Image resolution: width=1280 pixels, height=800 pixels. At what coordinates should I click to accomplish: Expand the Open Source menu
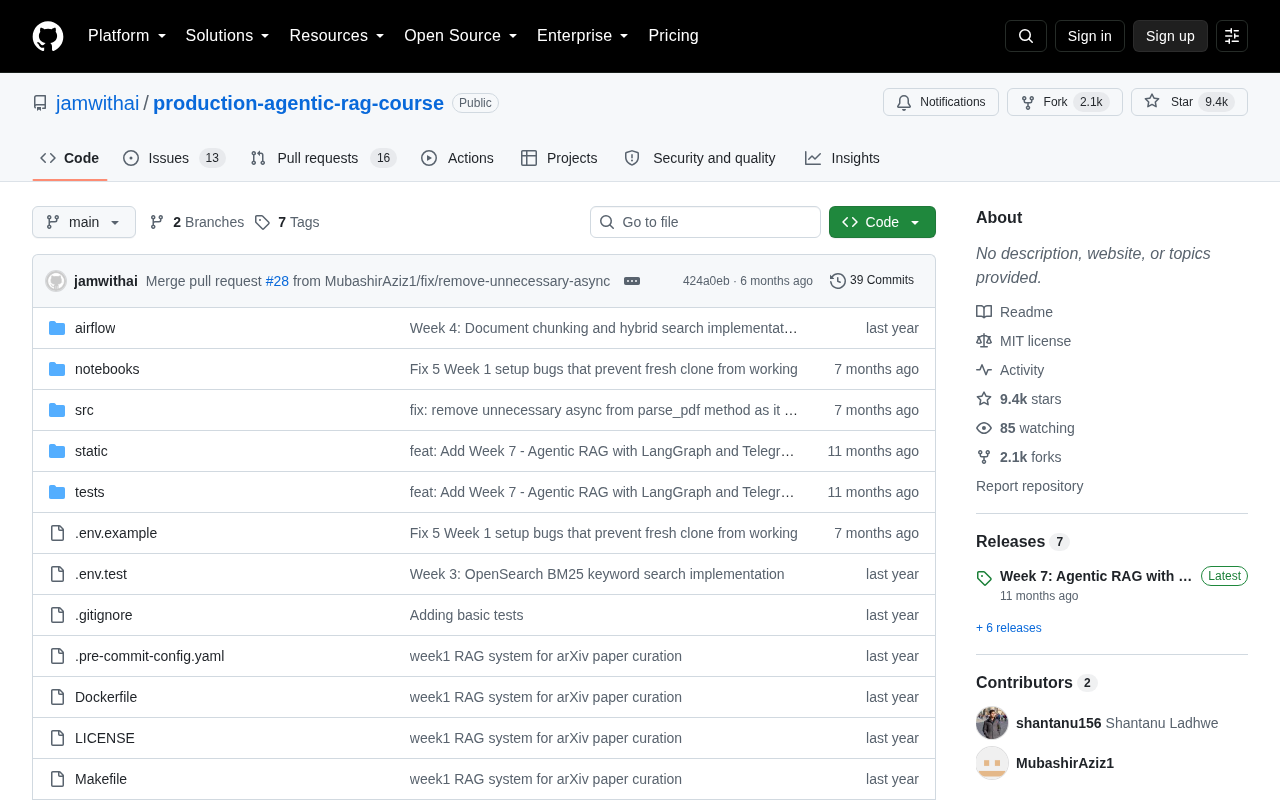pos(461,36)
